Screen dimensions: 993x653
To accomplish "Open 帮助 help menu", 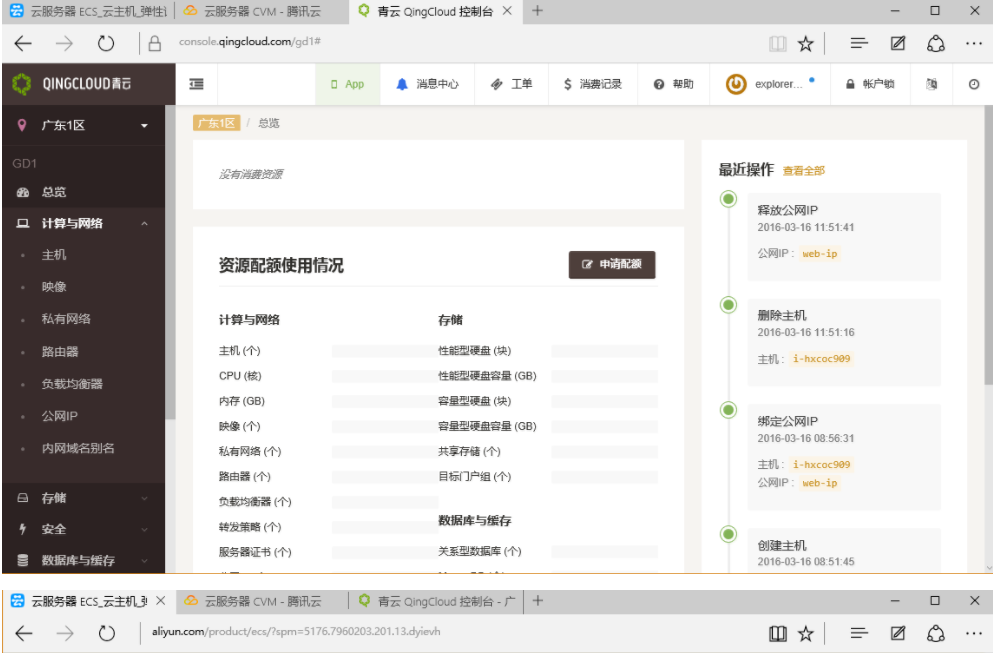I will [674, 84].
